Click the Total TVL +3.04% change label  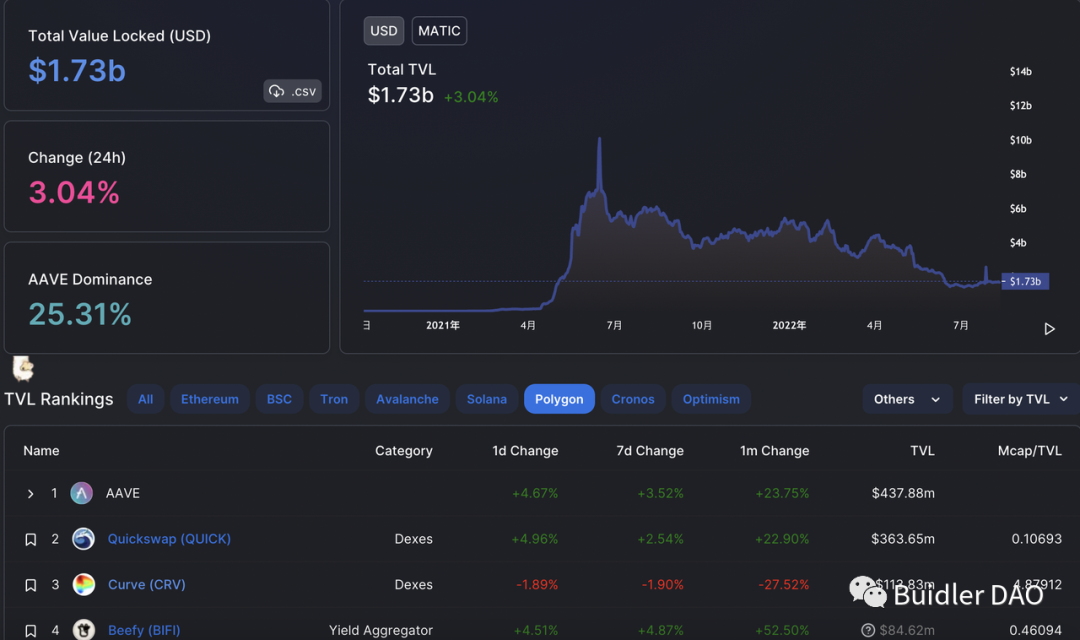471,97
